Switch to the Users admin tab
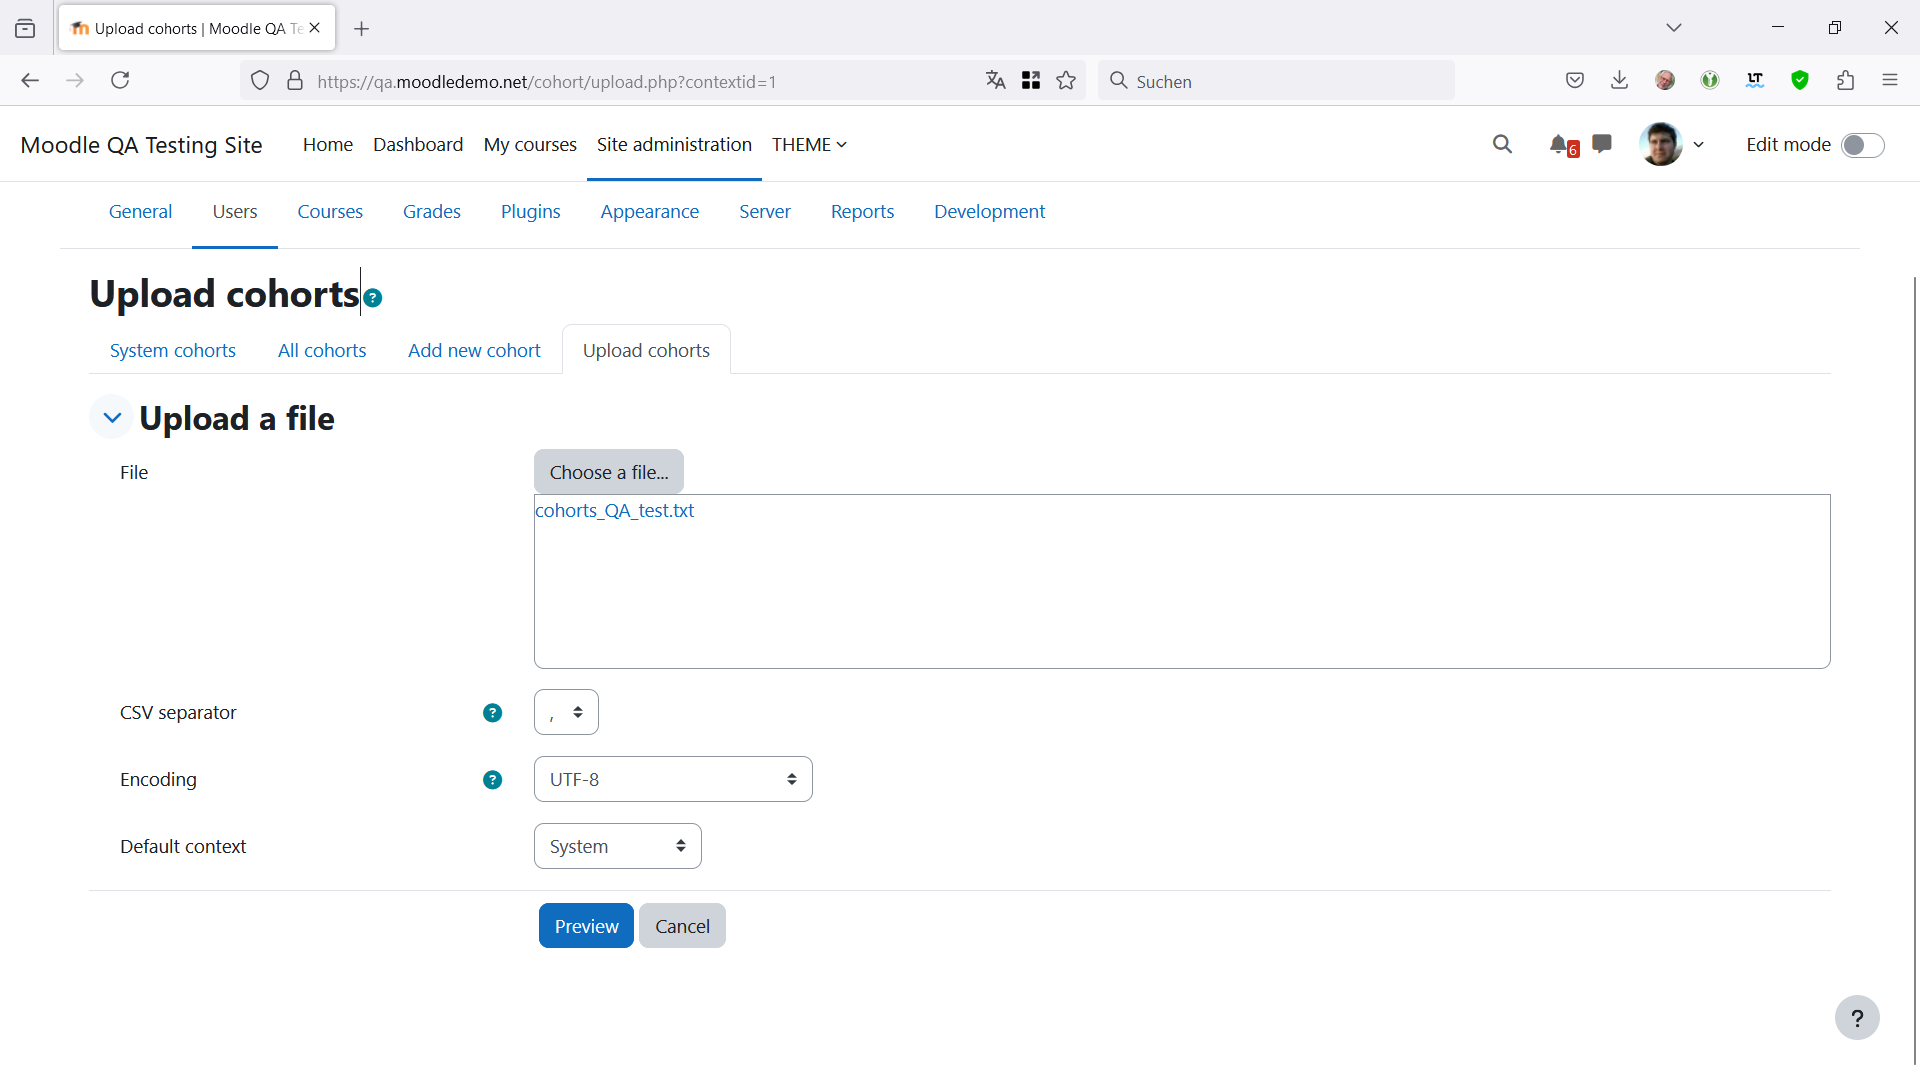Image resolution: width=1920 pixels, height=1080 pixels. pos(235,212)
